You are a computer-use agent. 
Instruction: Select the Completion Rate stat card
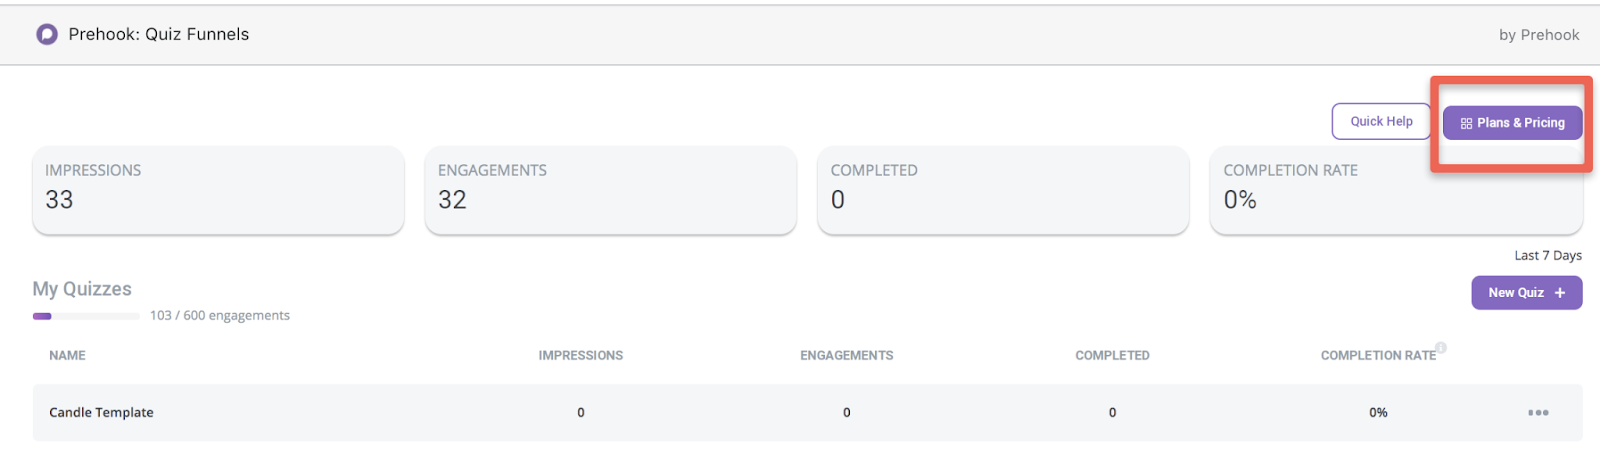[x=1396, y=190]
